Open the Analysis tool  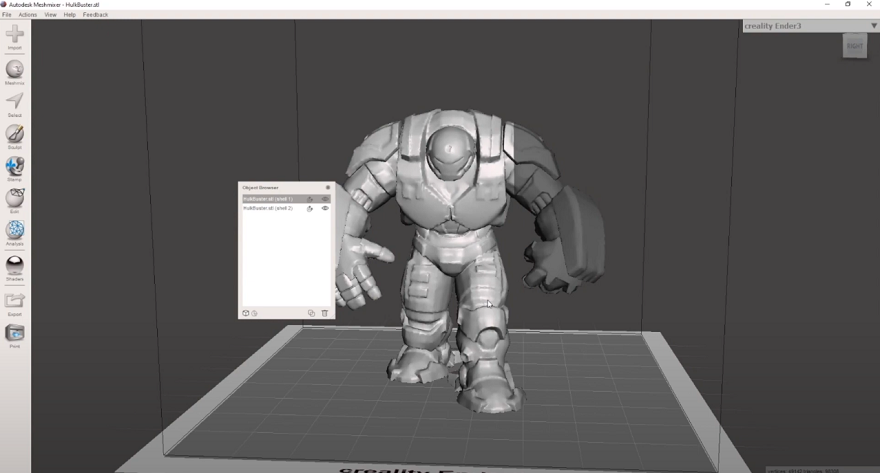pyautogui.click(x=15, y=230)
